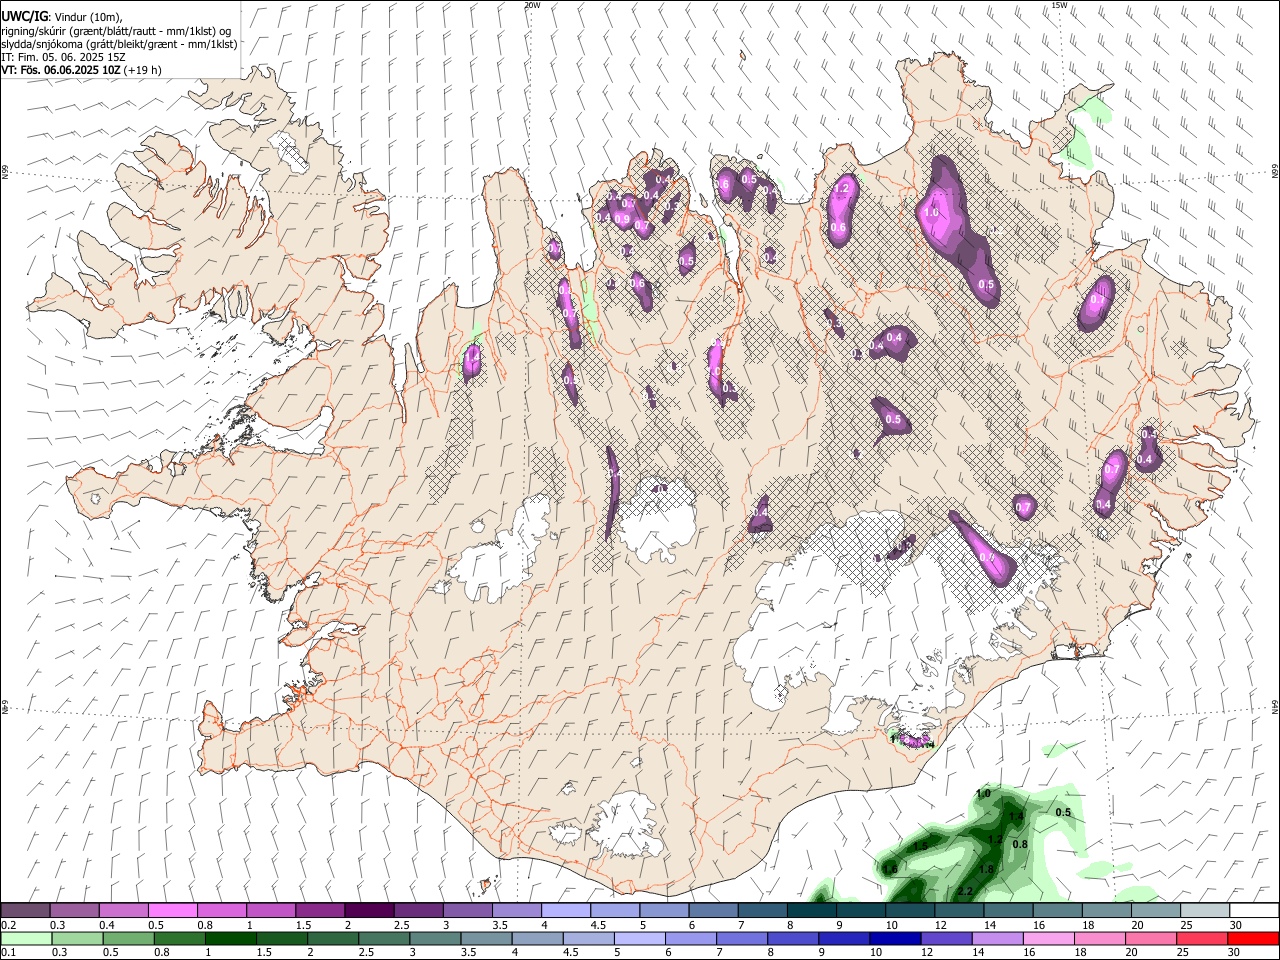Click the 'VT: Fös. 06.06.2025 10Z (+19 h)' line

point(81,70)
